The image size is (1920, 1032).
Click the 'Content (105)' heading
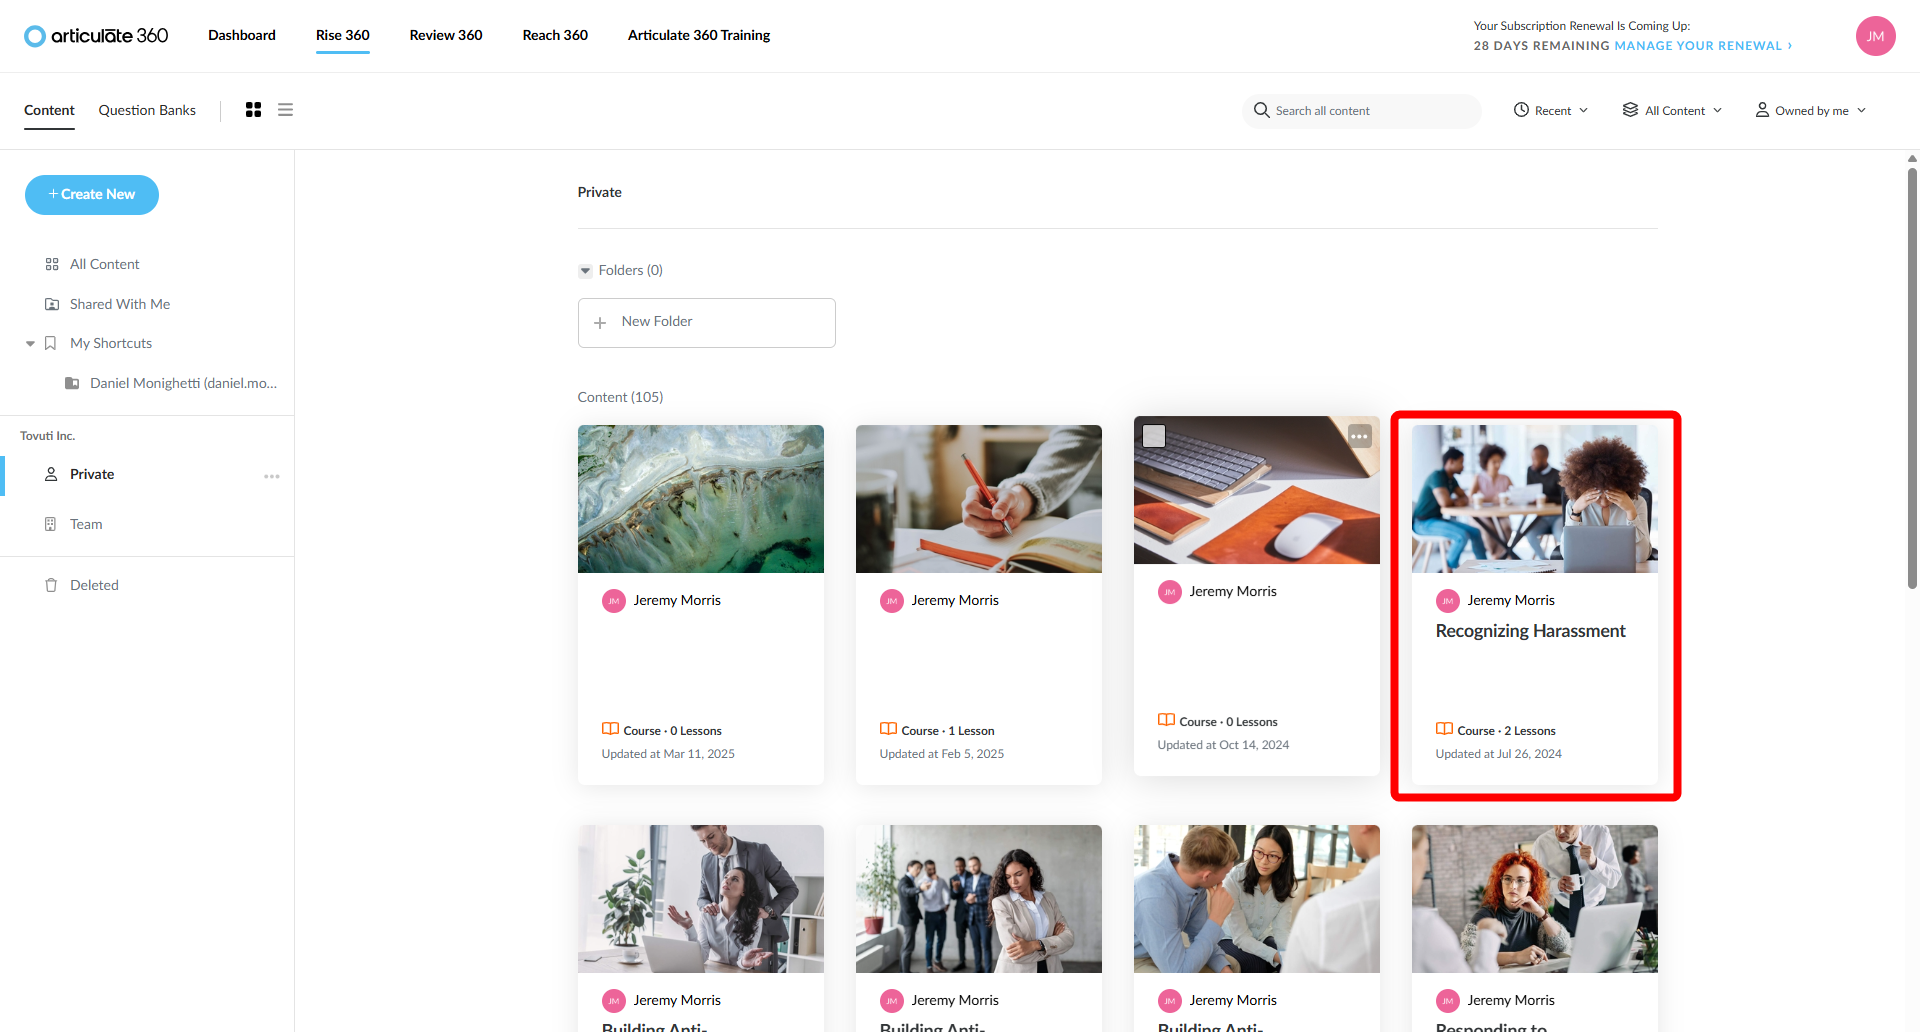click(x=620, y=397)
